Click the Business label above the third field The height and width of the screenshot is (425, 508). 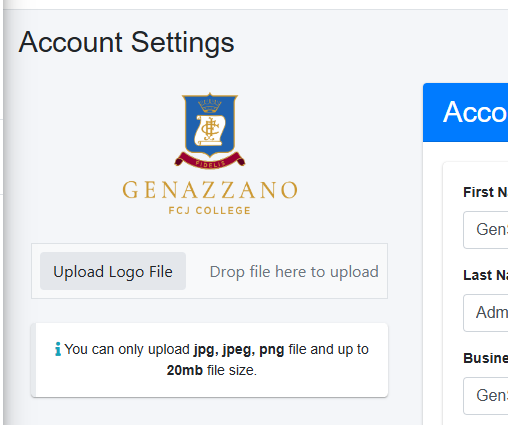(x=486, y=358)
